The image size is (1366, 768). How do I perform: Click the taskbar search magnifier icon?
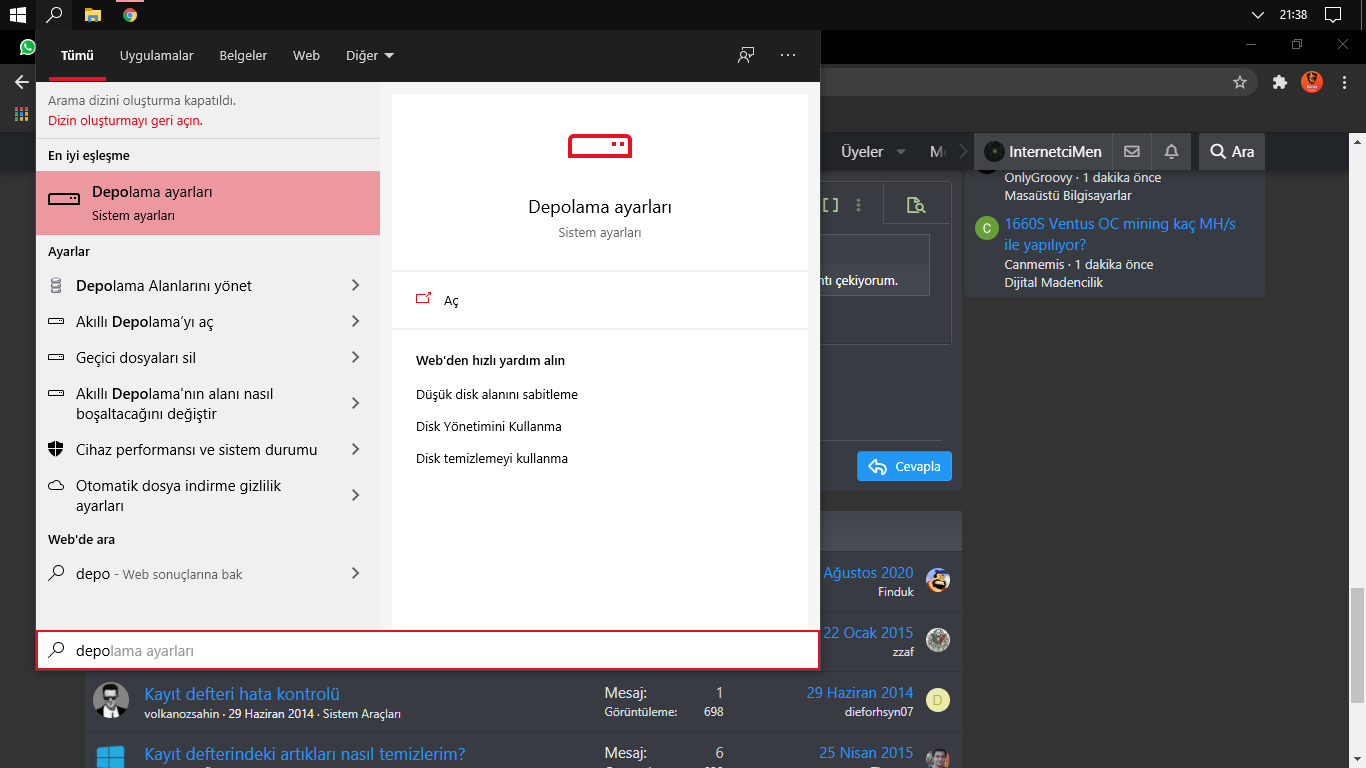[x=55, y=15]
